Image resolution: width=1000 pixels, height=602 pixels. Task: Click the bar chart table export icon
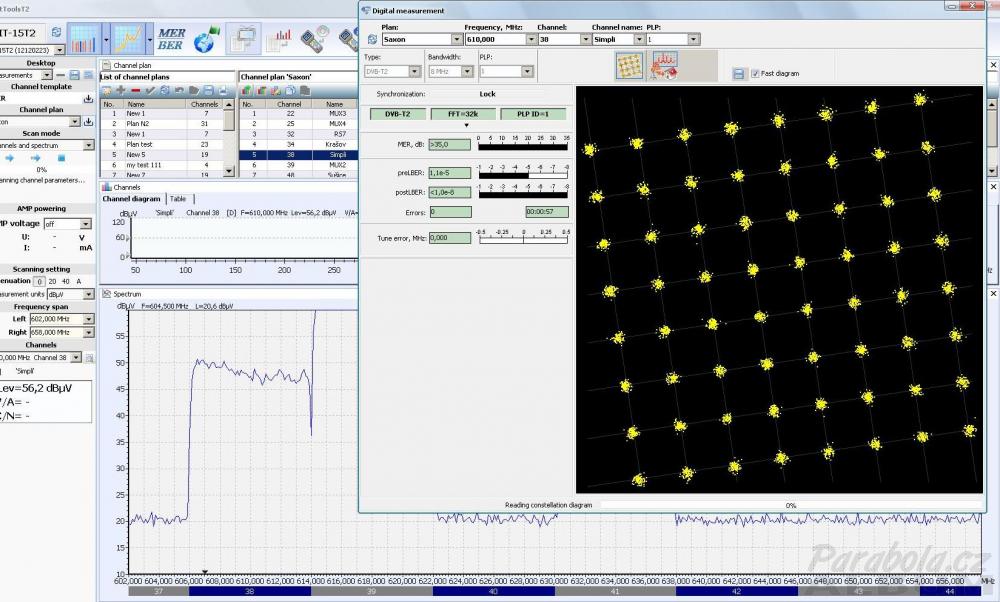coord(279,40)
